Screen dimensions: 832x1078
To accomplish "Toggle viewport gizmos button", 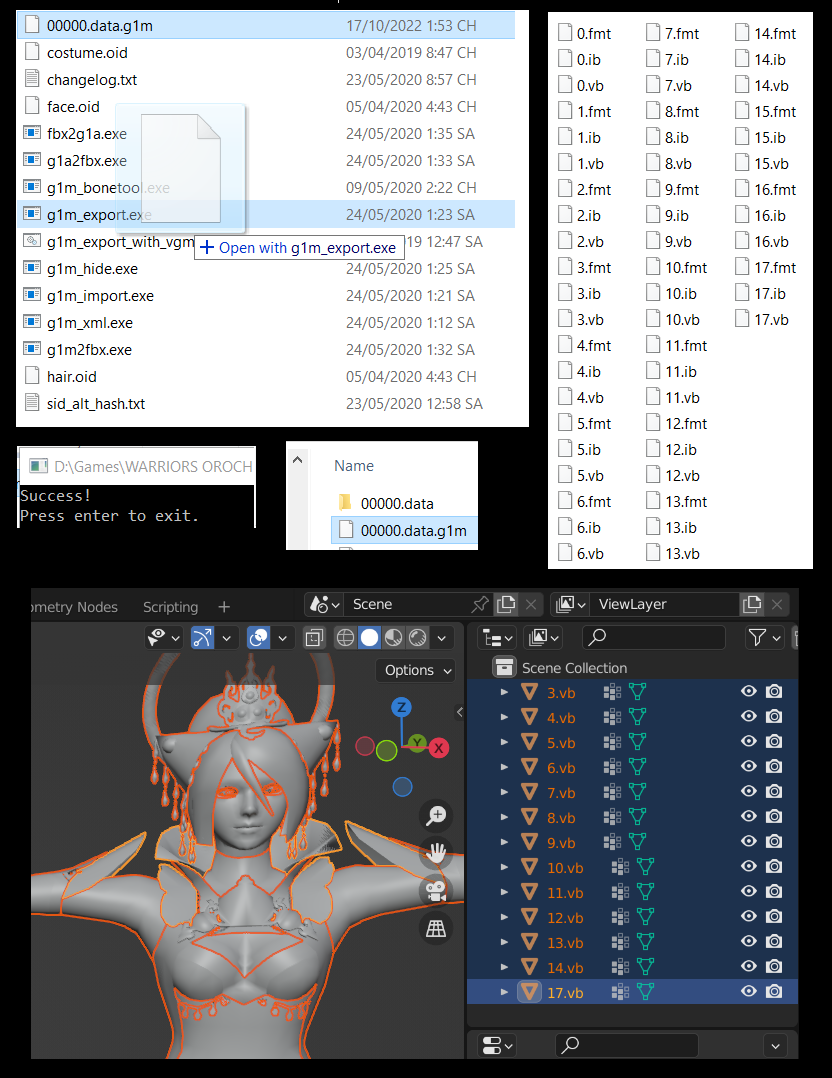I will (x=202, y=638).
